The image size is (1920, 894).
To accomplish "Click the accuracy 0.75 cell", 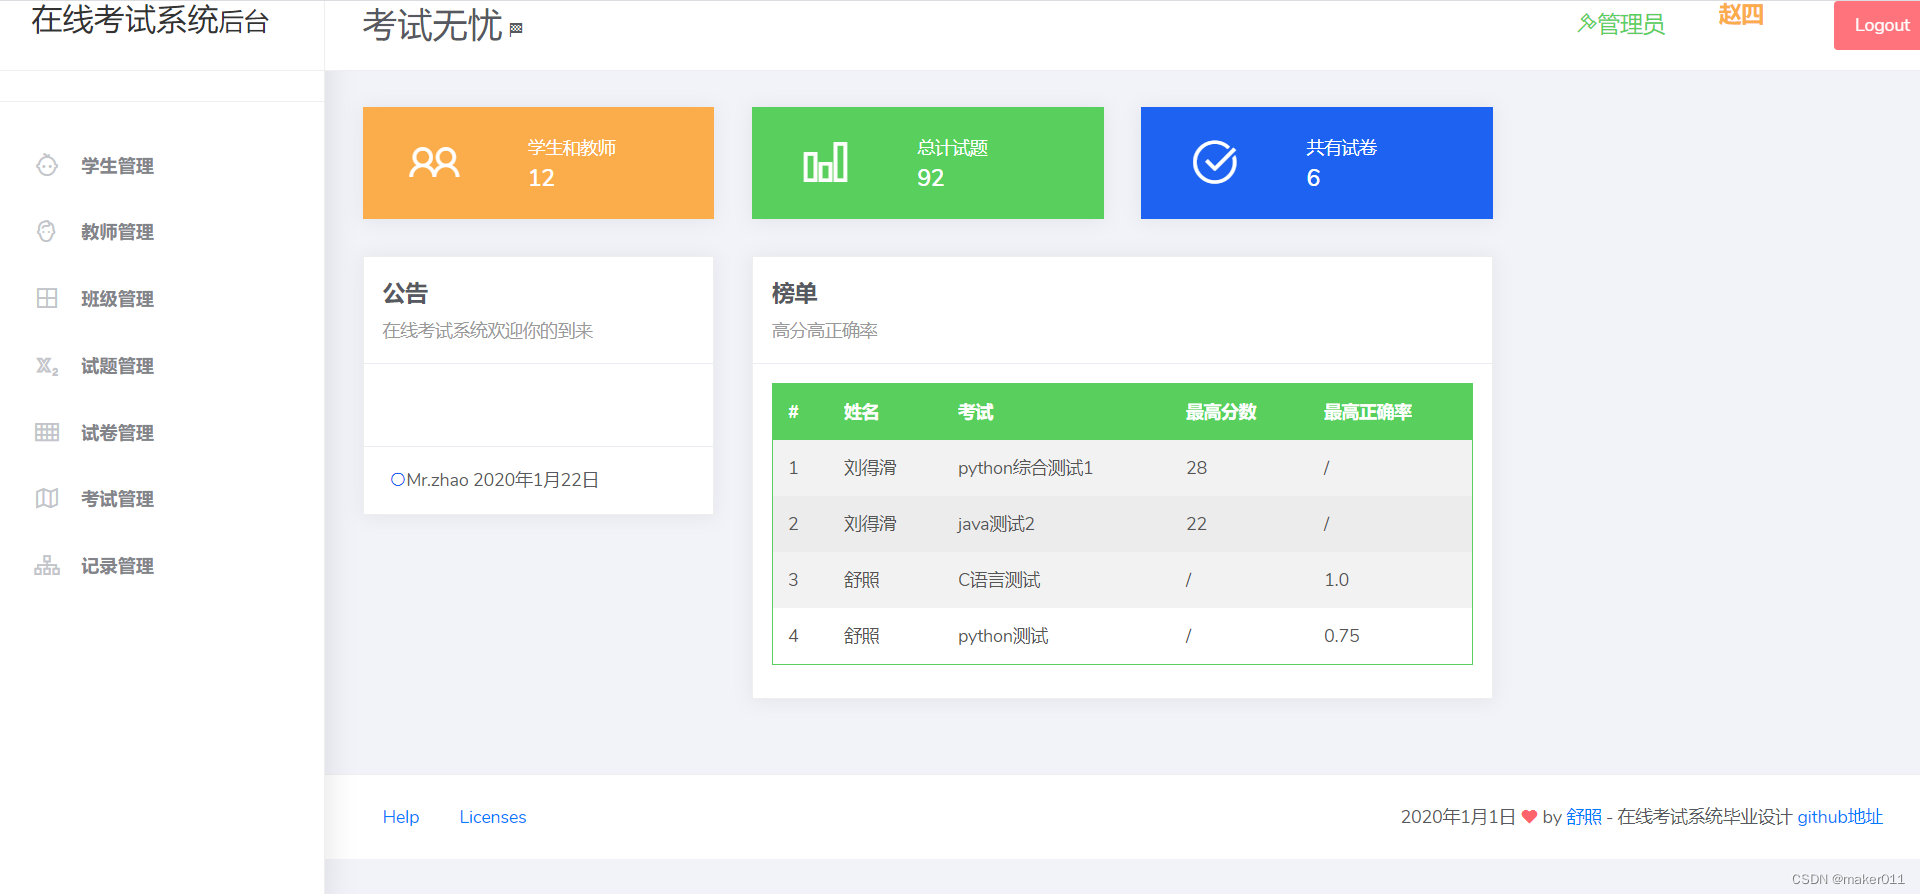I will point(1341,636).
